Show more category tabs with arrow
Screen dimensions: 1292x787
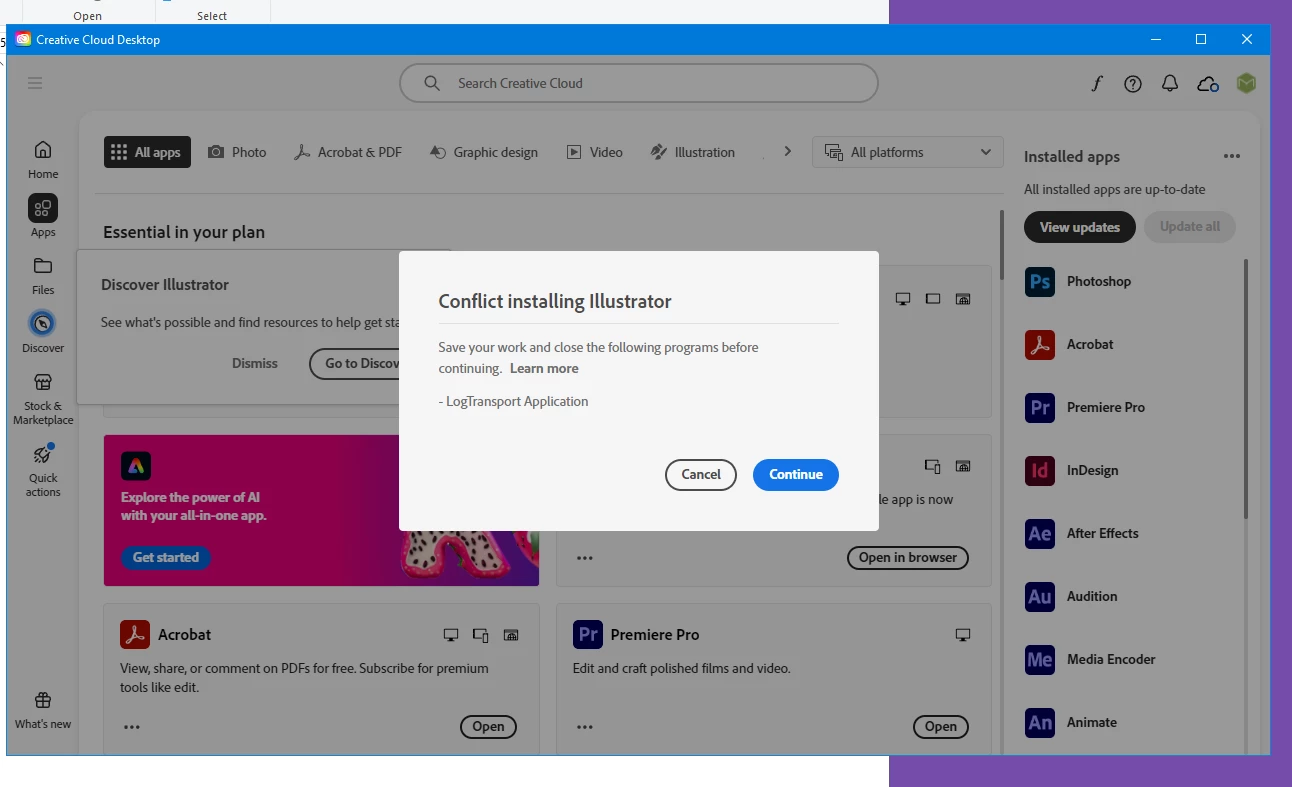pyautogui.click(x=788, y=152)
